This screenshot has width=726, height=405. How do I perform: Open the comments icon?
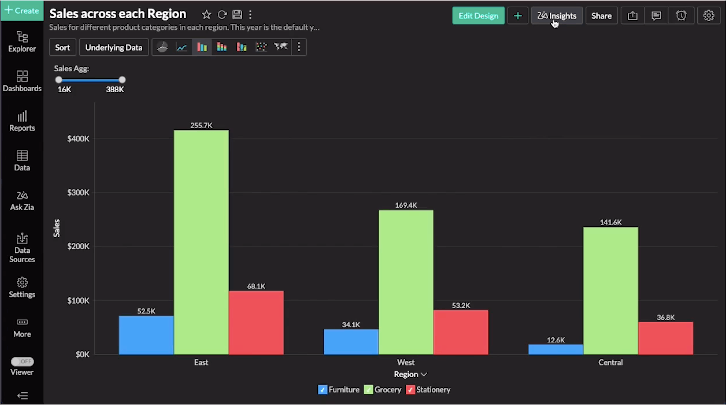656,16
